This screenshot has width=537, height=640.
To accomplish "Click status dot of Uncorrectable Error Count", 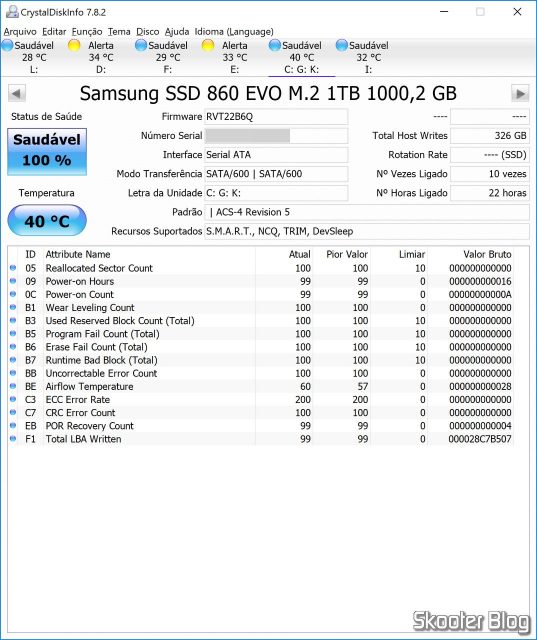I will point(13,373).
